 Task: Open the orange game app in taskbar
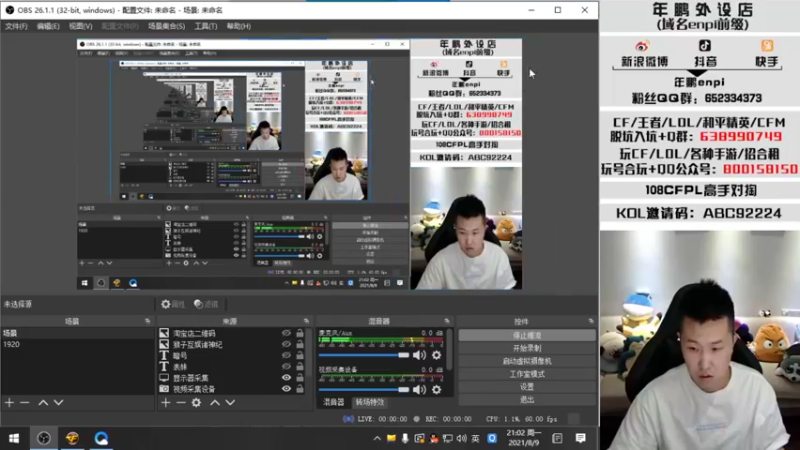pyautogui.click(x=72, y=438)
